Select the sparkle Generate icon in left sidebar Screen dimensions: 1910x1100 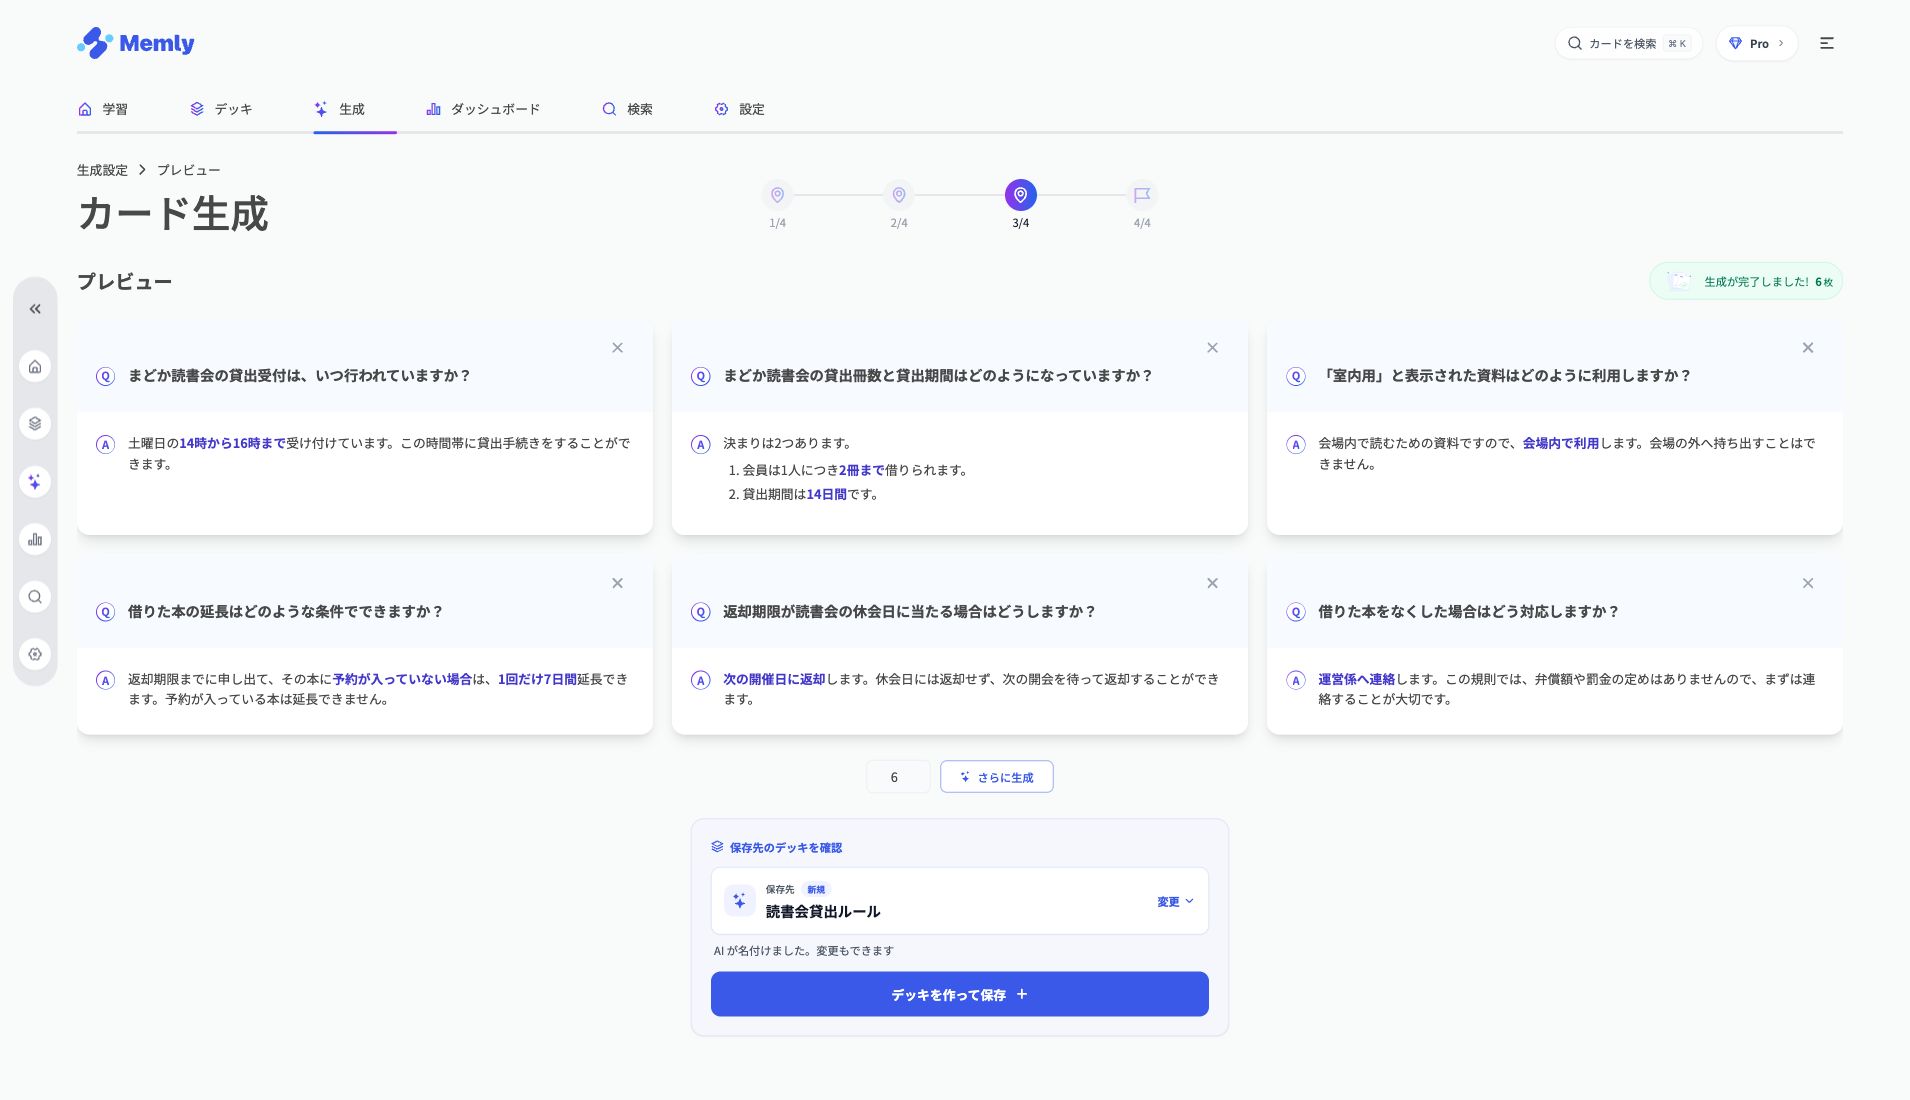pos(35,482)
